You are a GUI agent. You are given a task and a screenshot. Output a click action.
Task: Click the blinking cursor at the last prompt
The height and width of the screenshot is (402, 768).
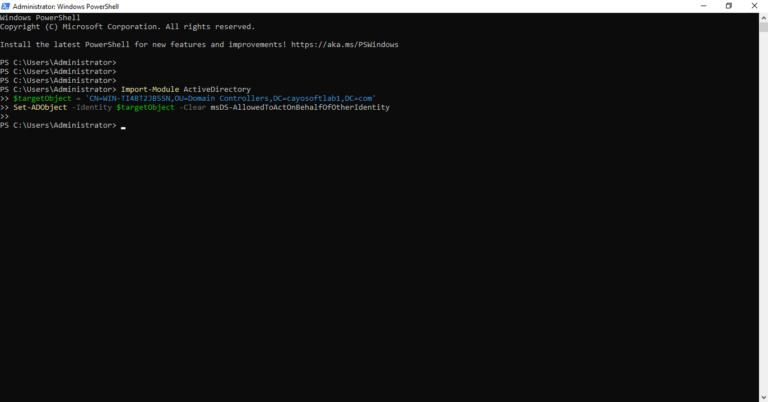coord(123,127)
